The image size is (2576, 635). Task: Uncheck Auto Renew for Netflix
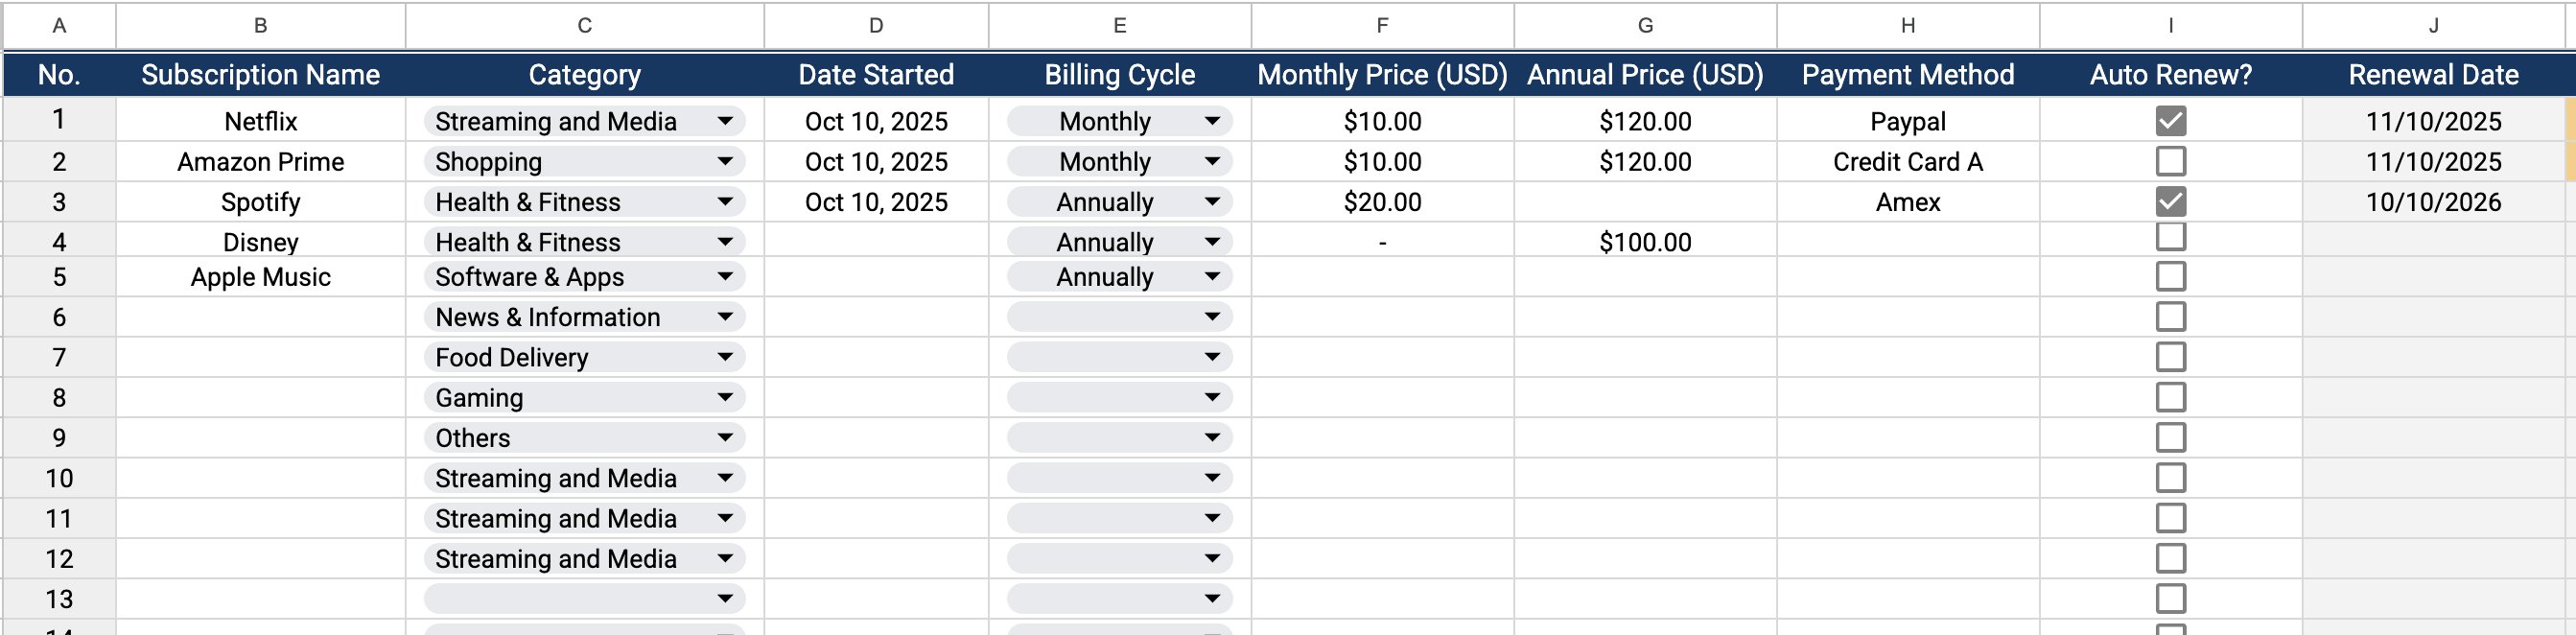tap(2170, 118)
